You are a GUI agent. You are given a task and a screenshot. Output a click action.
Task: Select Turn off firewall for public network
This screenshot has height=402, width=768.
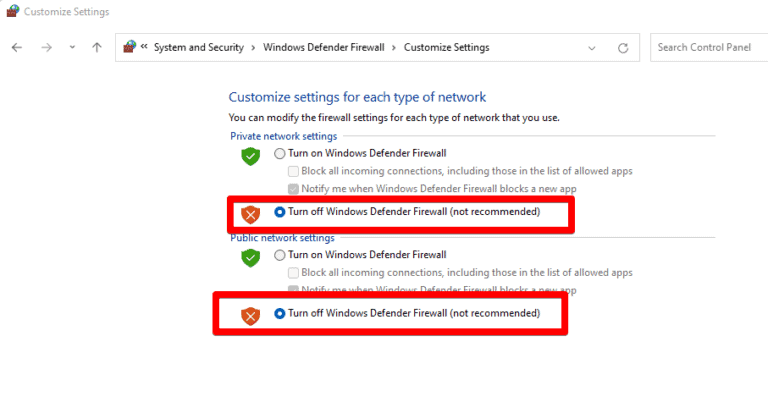pos(280,313)
